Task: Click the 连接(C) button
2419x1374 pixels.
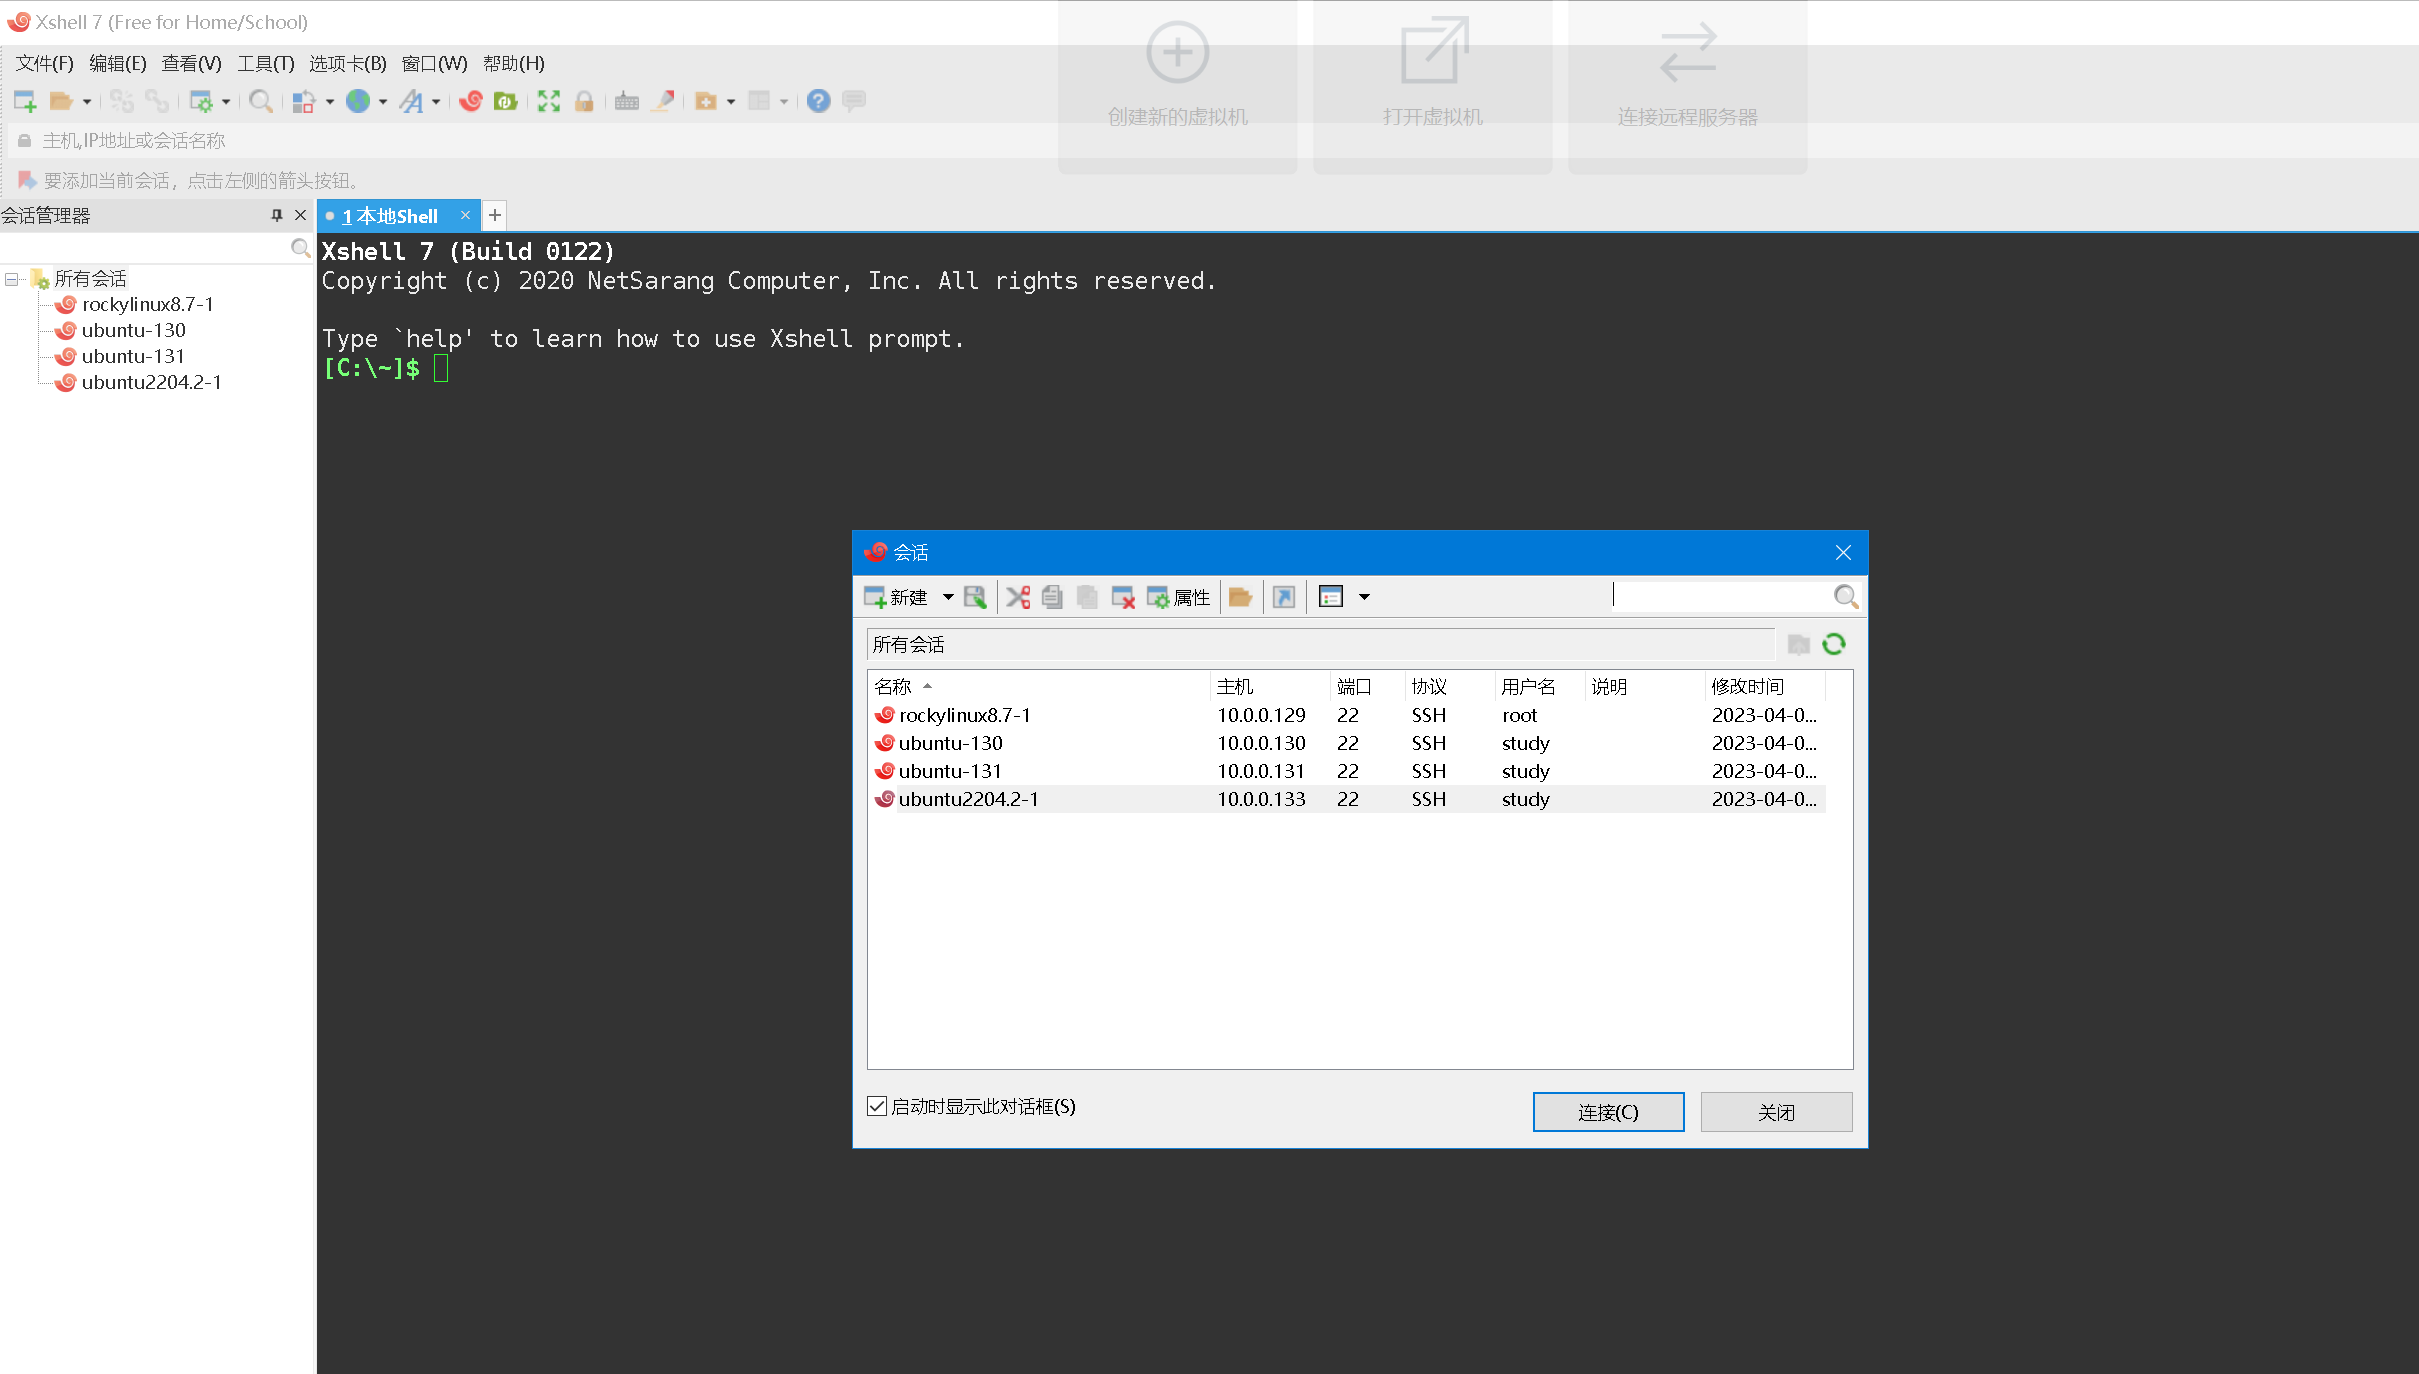Action: pos(1607,1112)
